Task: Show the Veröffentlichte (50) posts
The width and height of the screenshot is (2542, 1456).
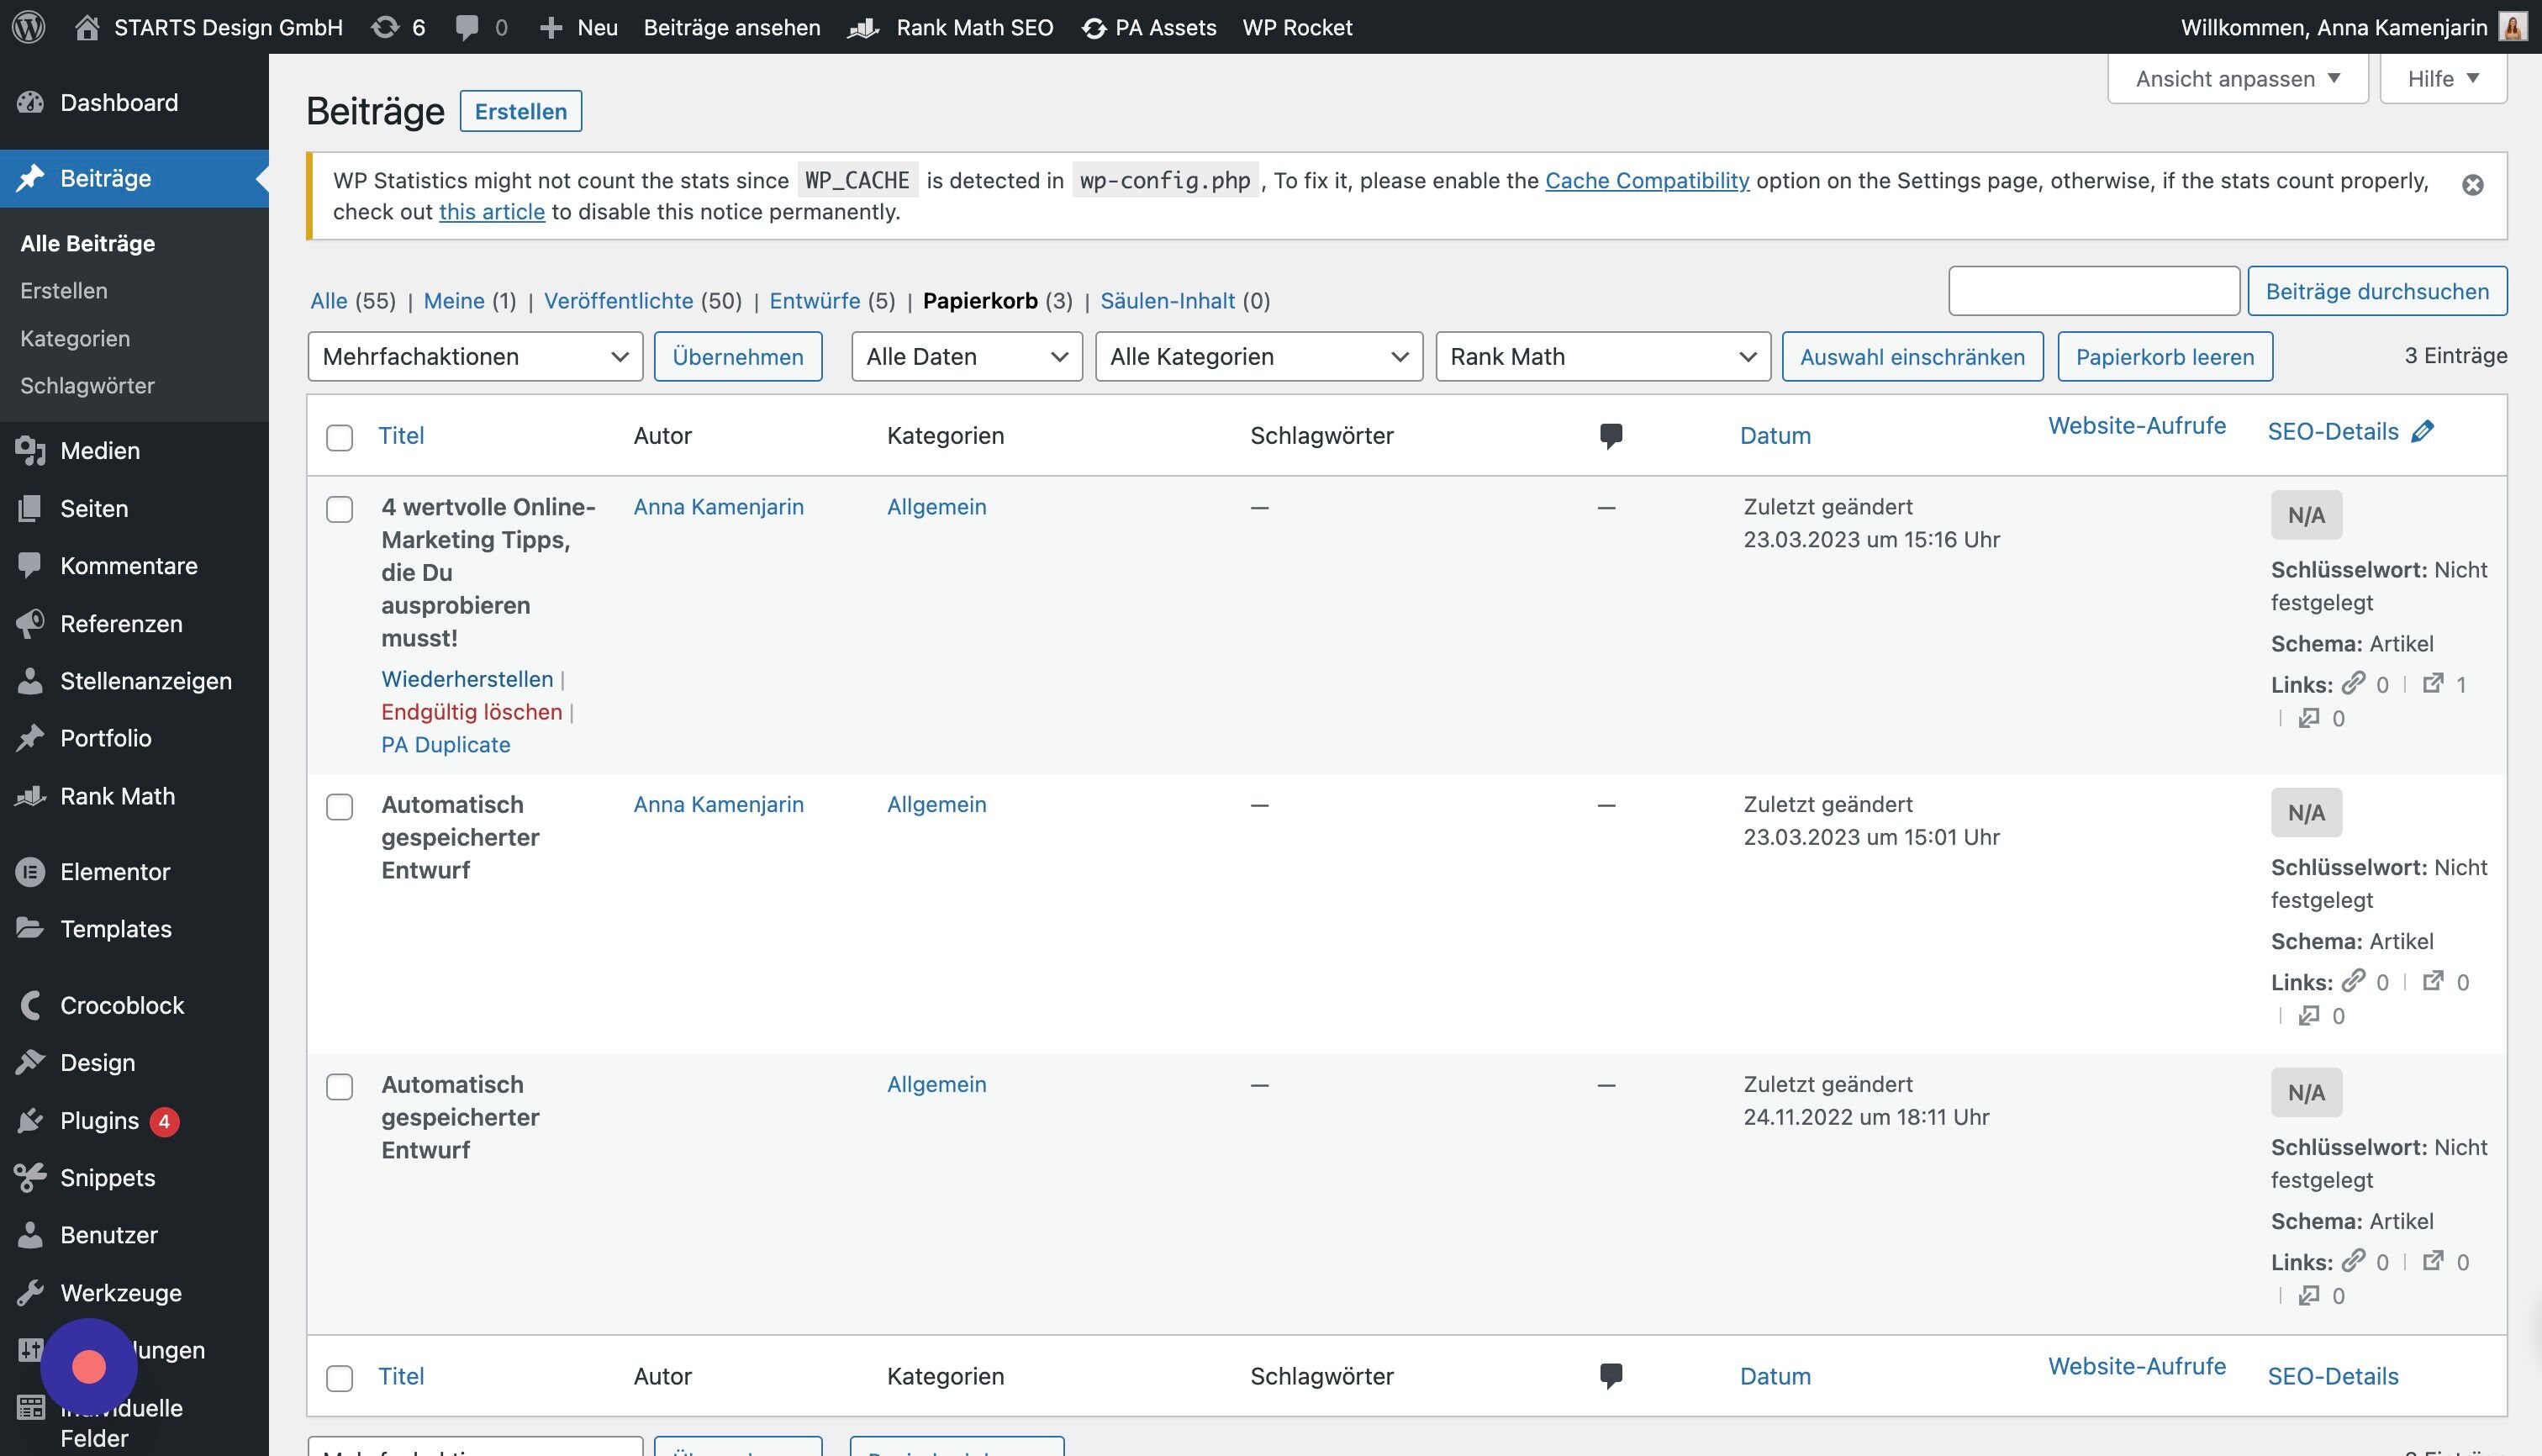Action: click(642, 300)
